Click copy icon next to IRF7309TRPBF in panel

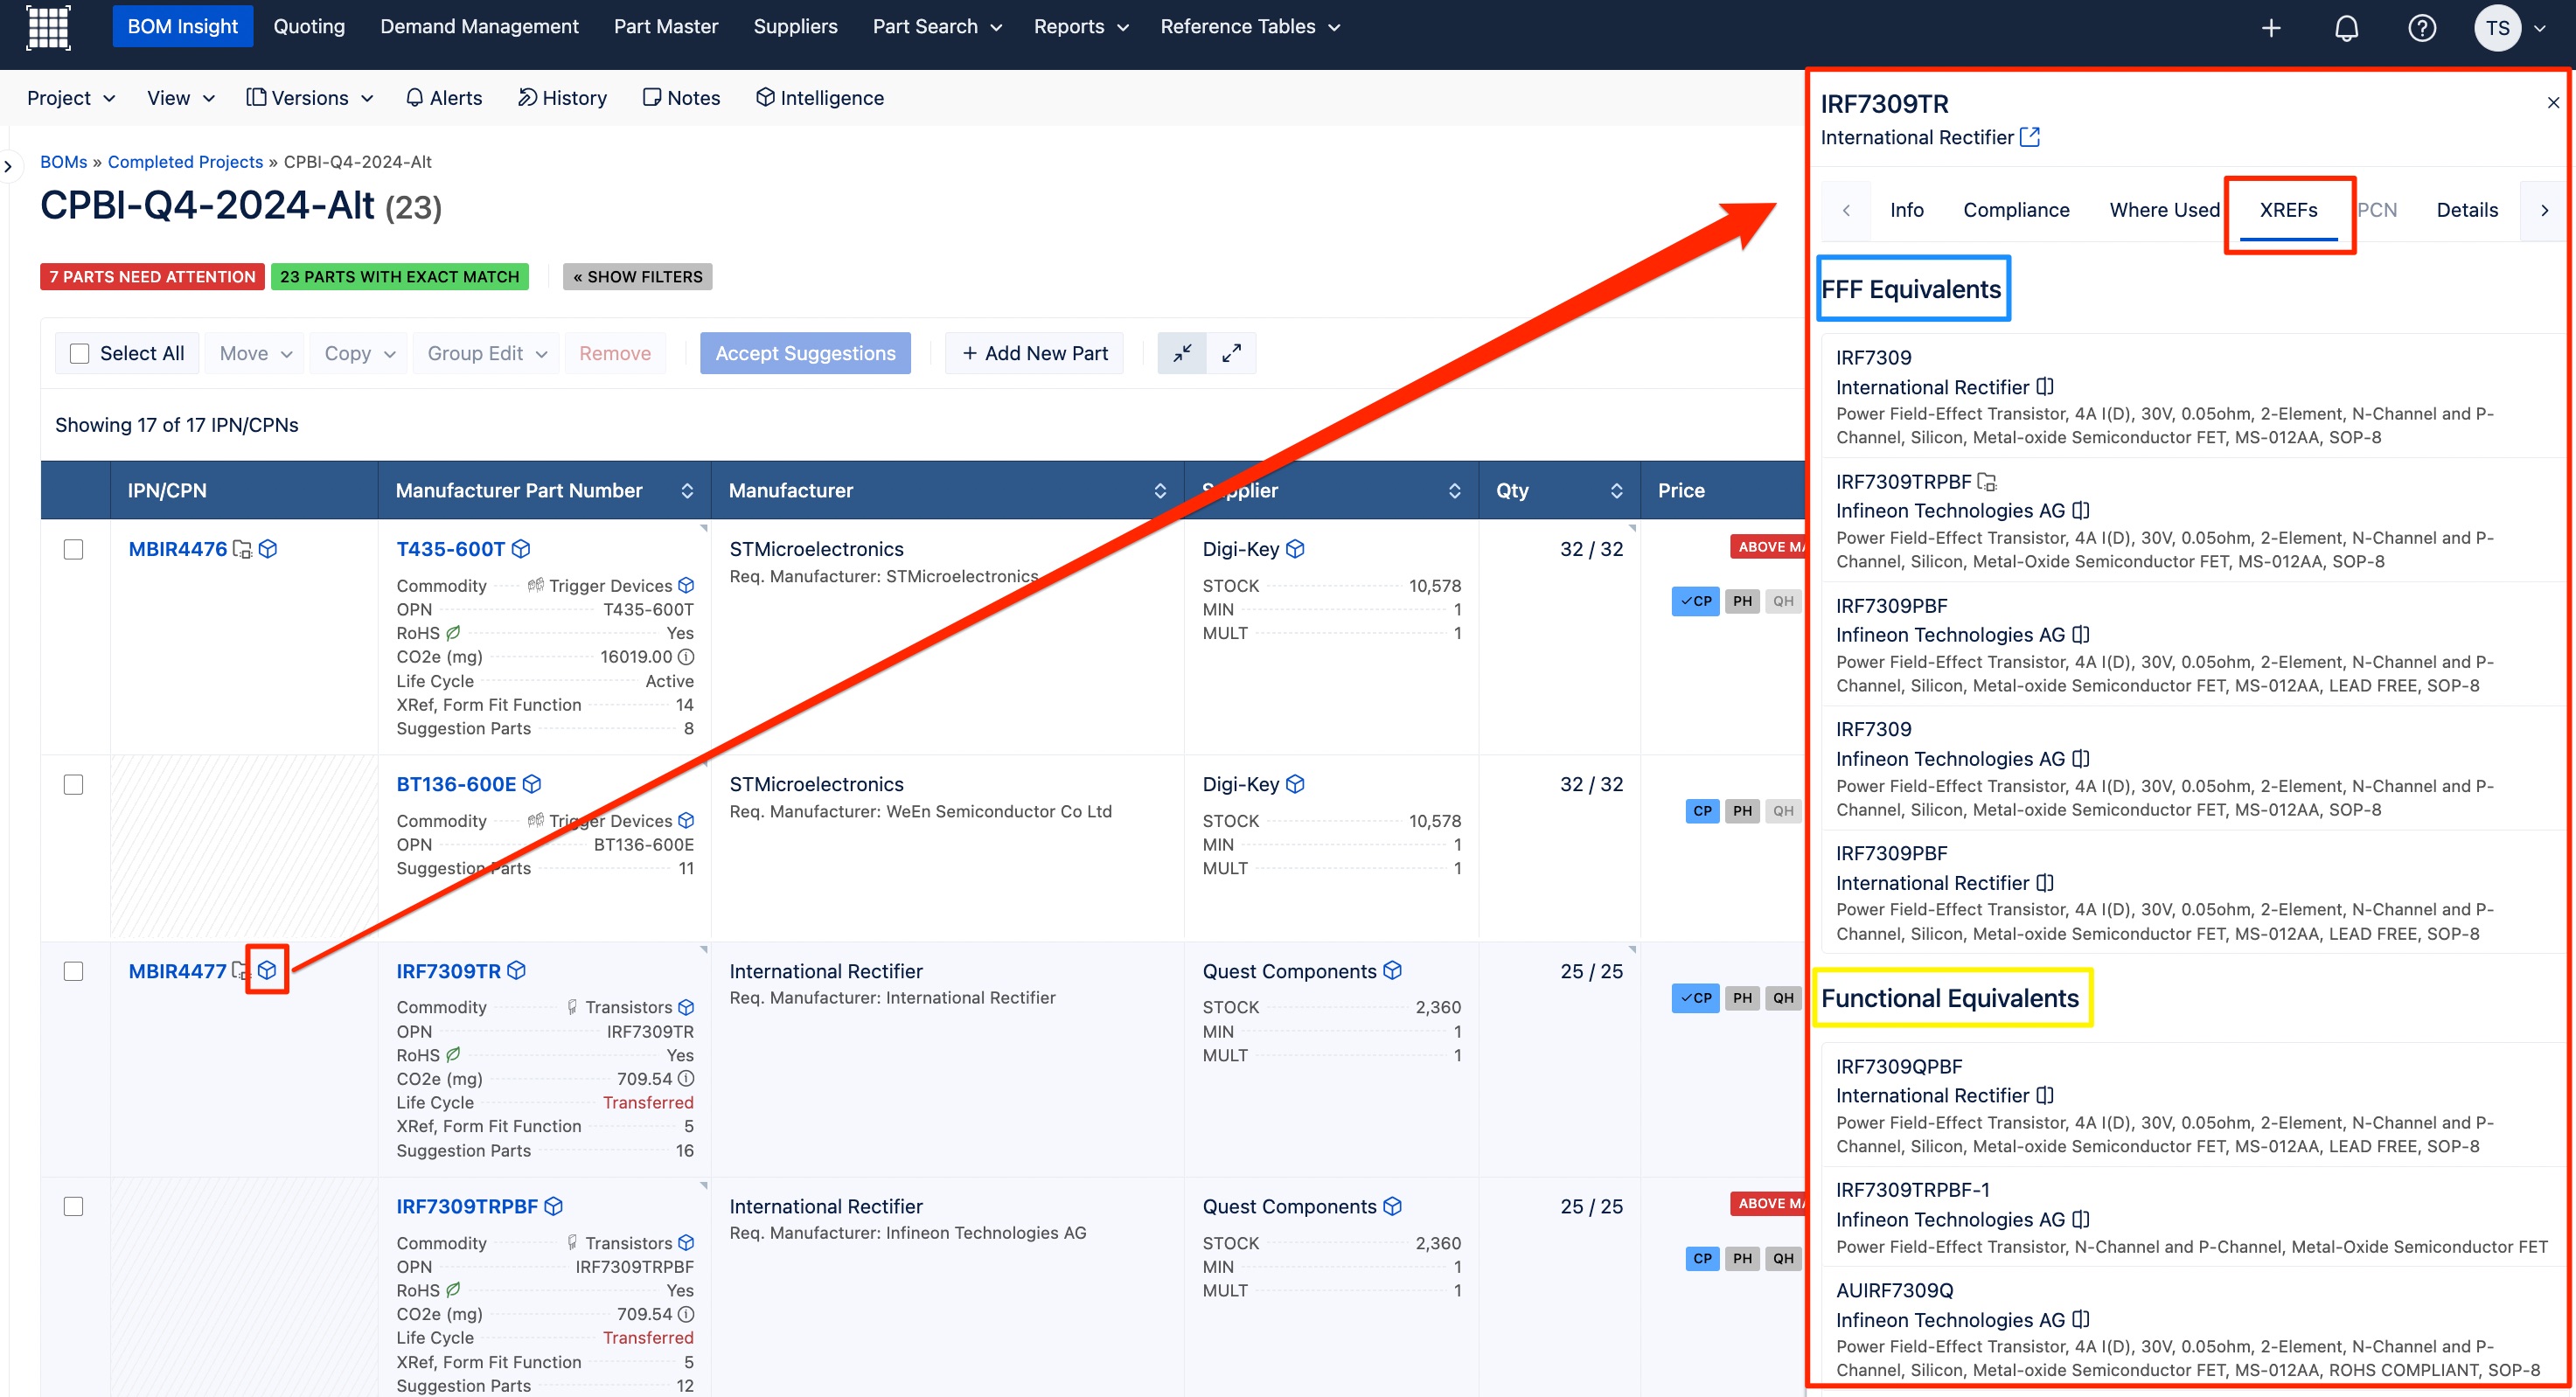coord(1987,482)
